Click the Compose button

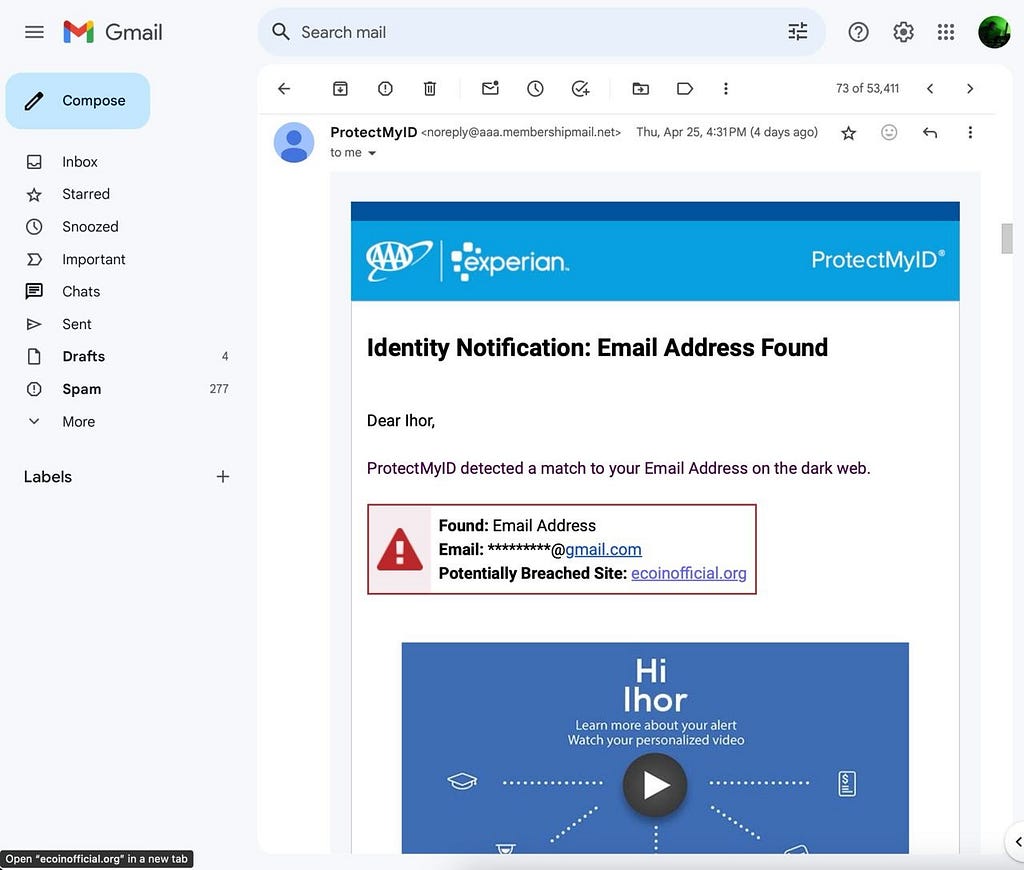(78, 101)
